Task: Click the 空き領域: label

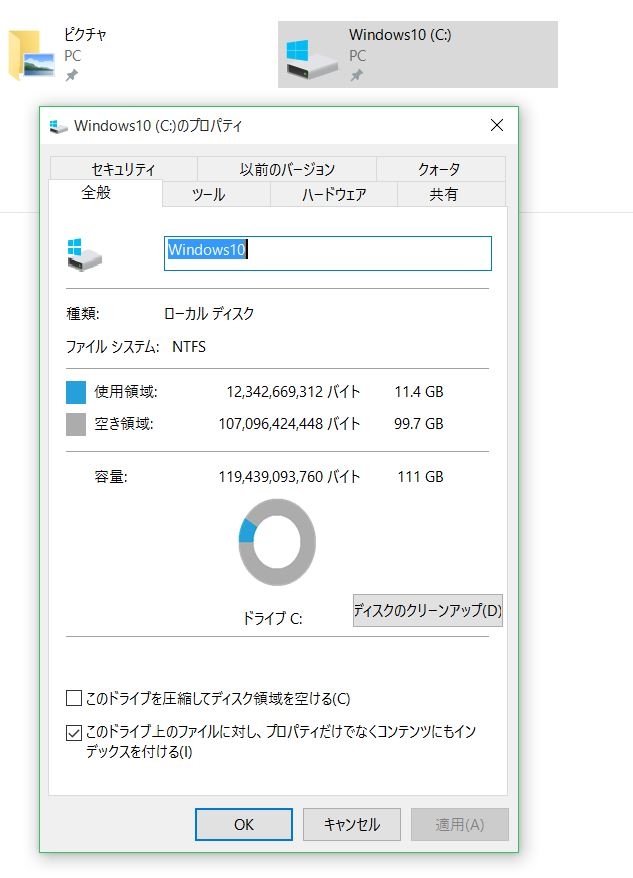Action: point(124,424)
